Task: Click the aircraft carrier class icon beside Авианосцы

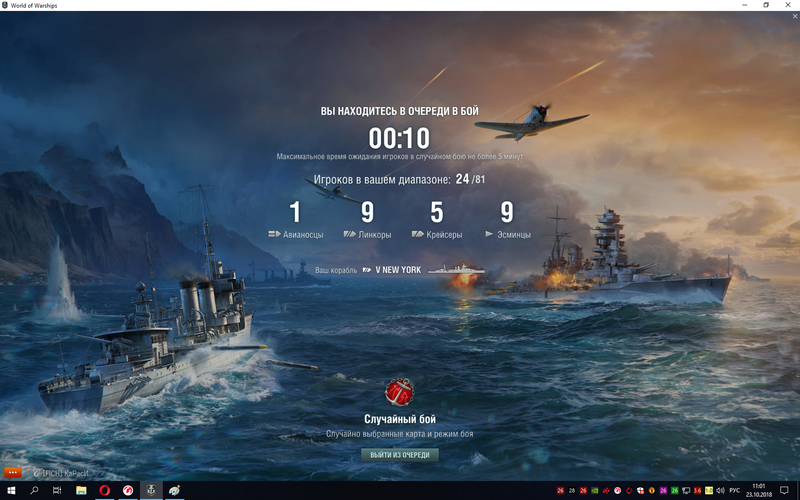Action: click(274, 234)
